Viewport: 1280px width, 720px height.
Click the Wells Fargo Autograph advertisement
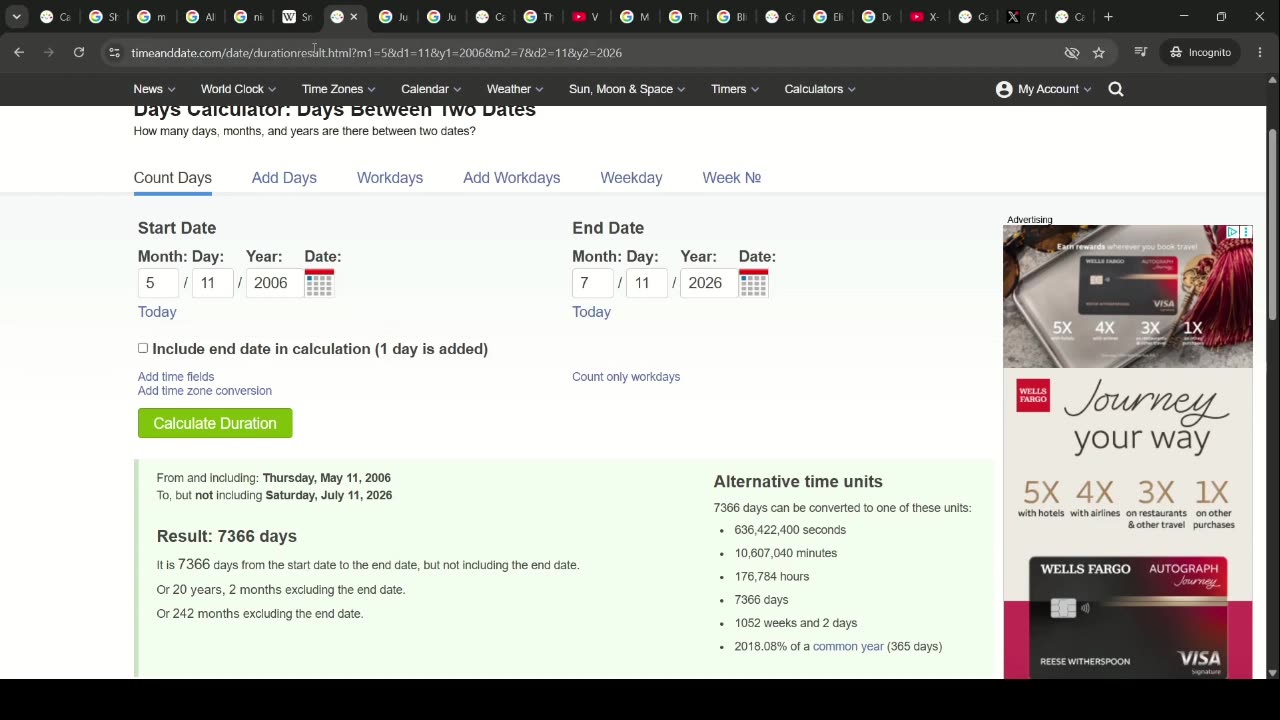coord(1128,452)
